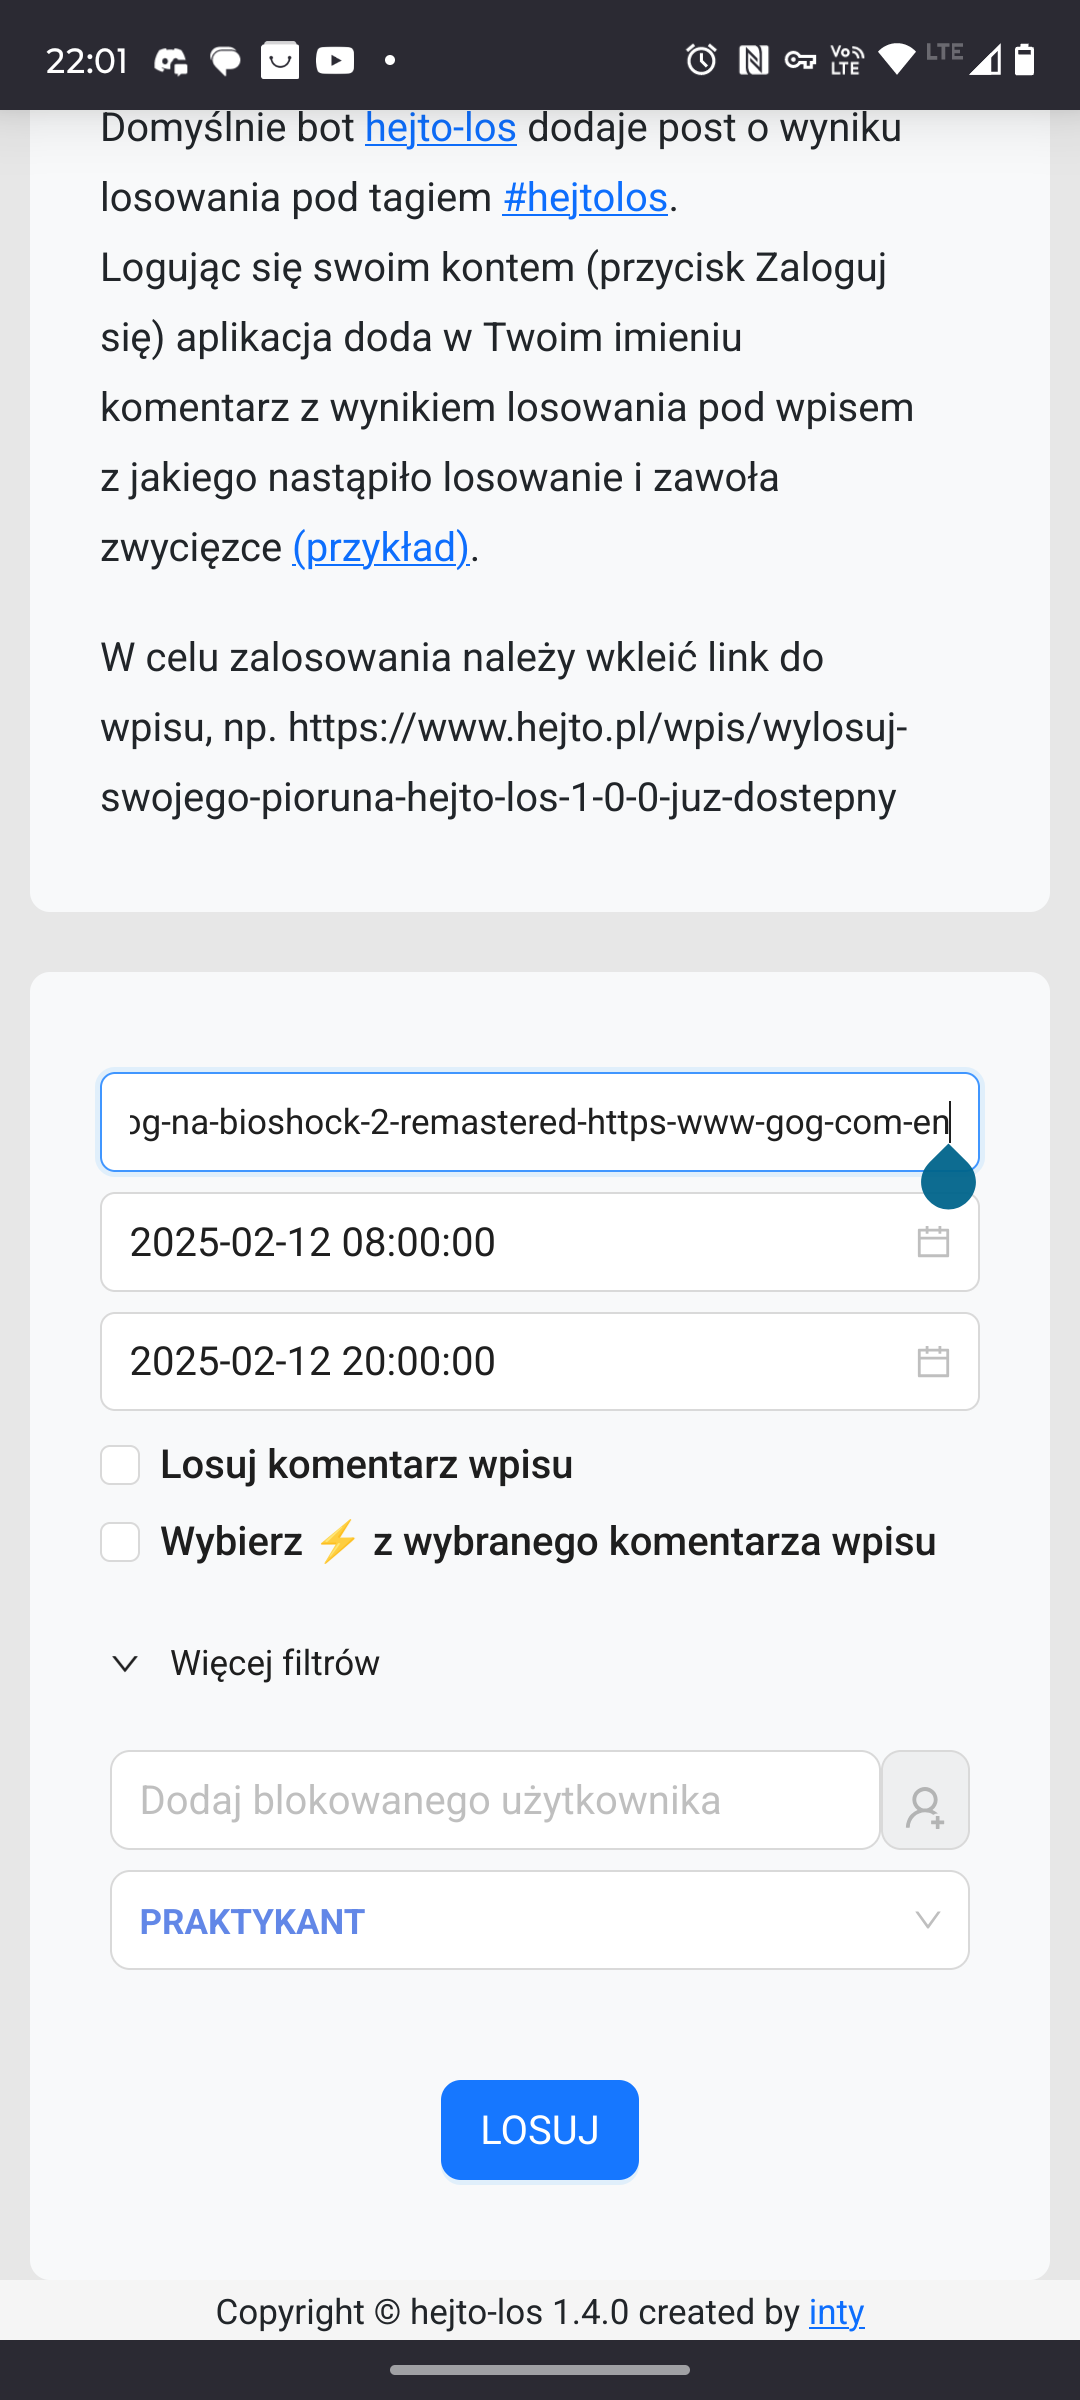Collapse the "Więcej filtrów" section

click(125, 1663)
